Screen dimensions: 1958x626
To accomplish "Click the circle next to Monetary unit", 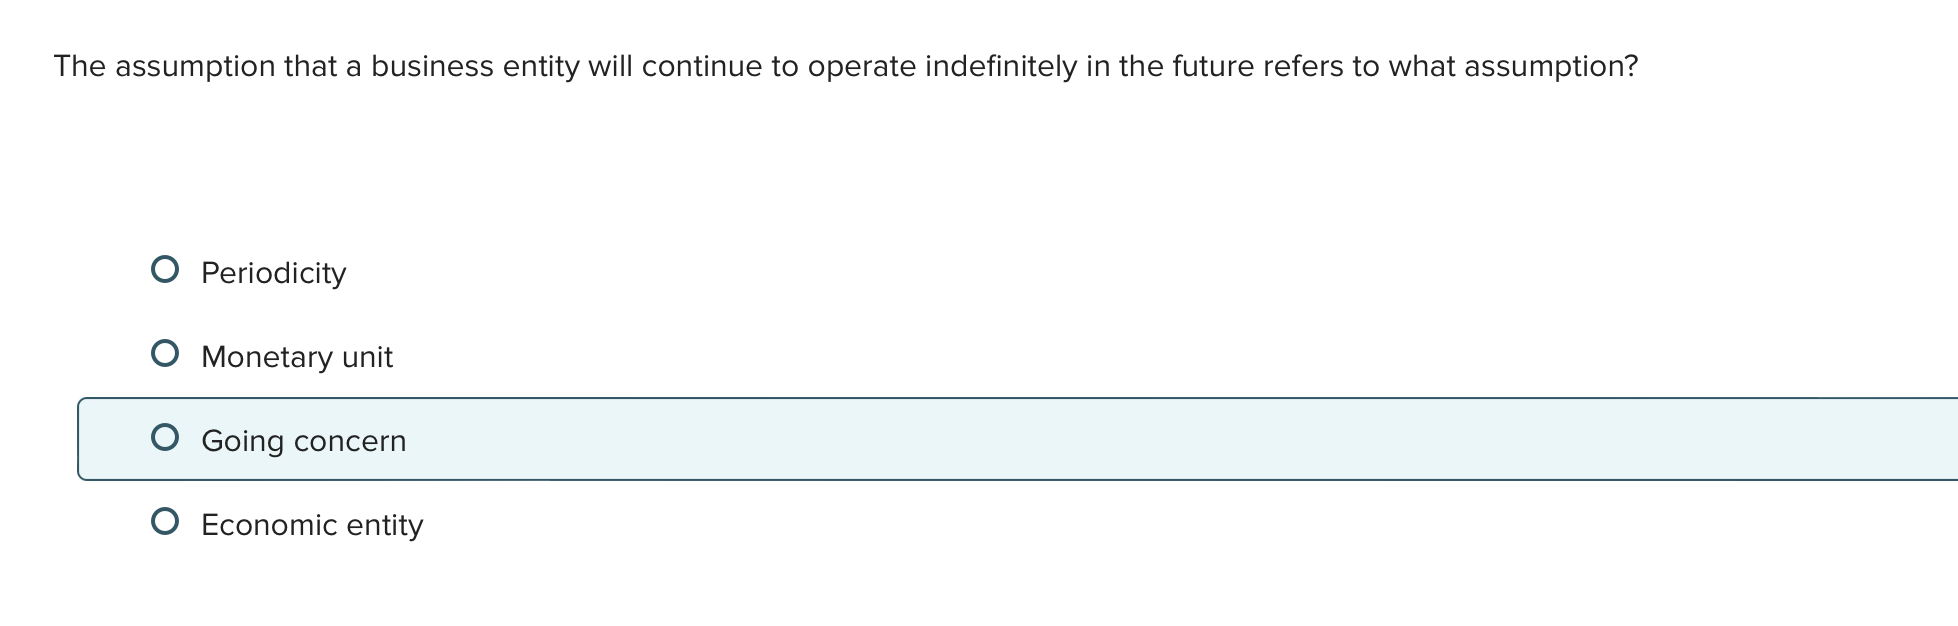I will [x=166, y=352].
